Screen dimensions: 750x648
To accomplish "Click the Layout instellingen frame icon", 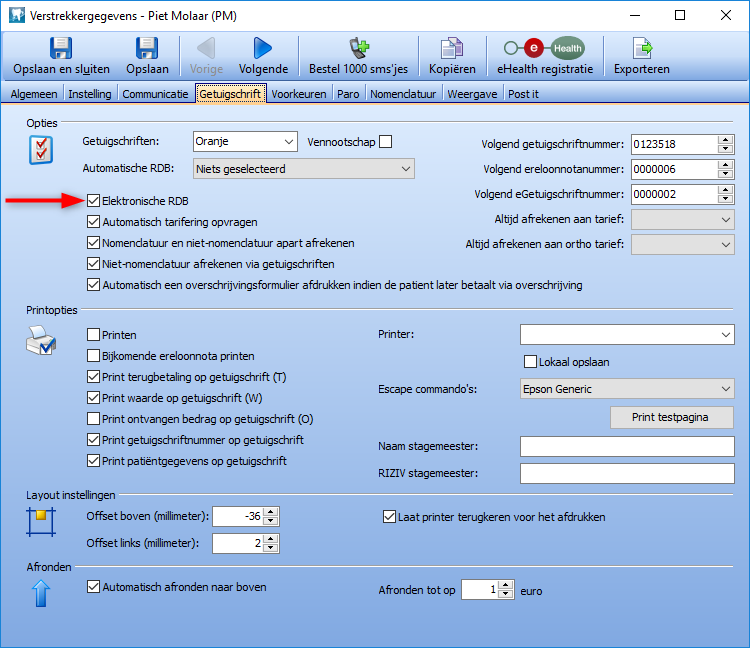I will point(41,522).
